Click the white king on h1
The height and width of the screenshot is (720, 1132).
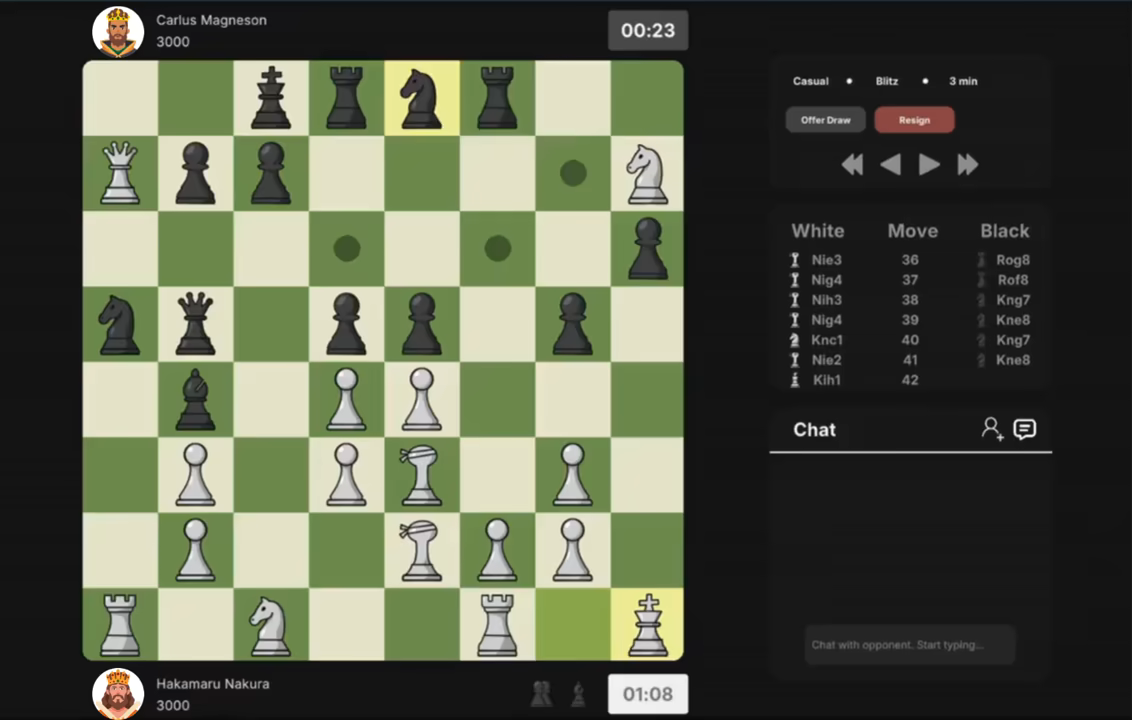[648, 626]
